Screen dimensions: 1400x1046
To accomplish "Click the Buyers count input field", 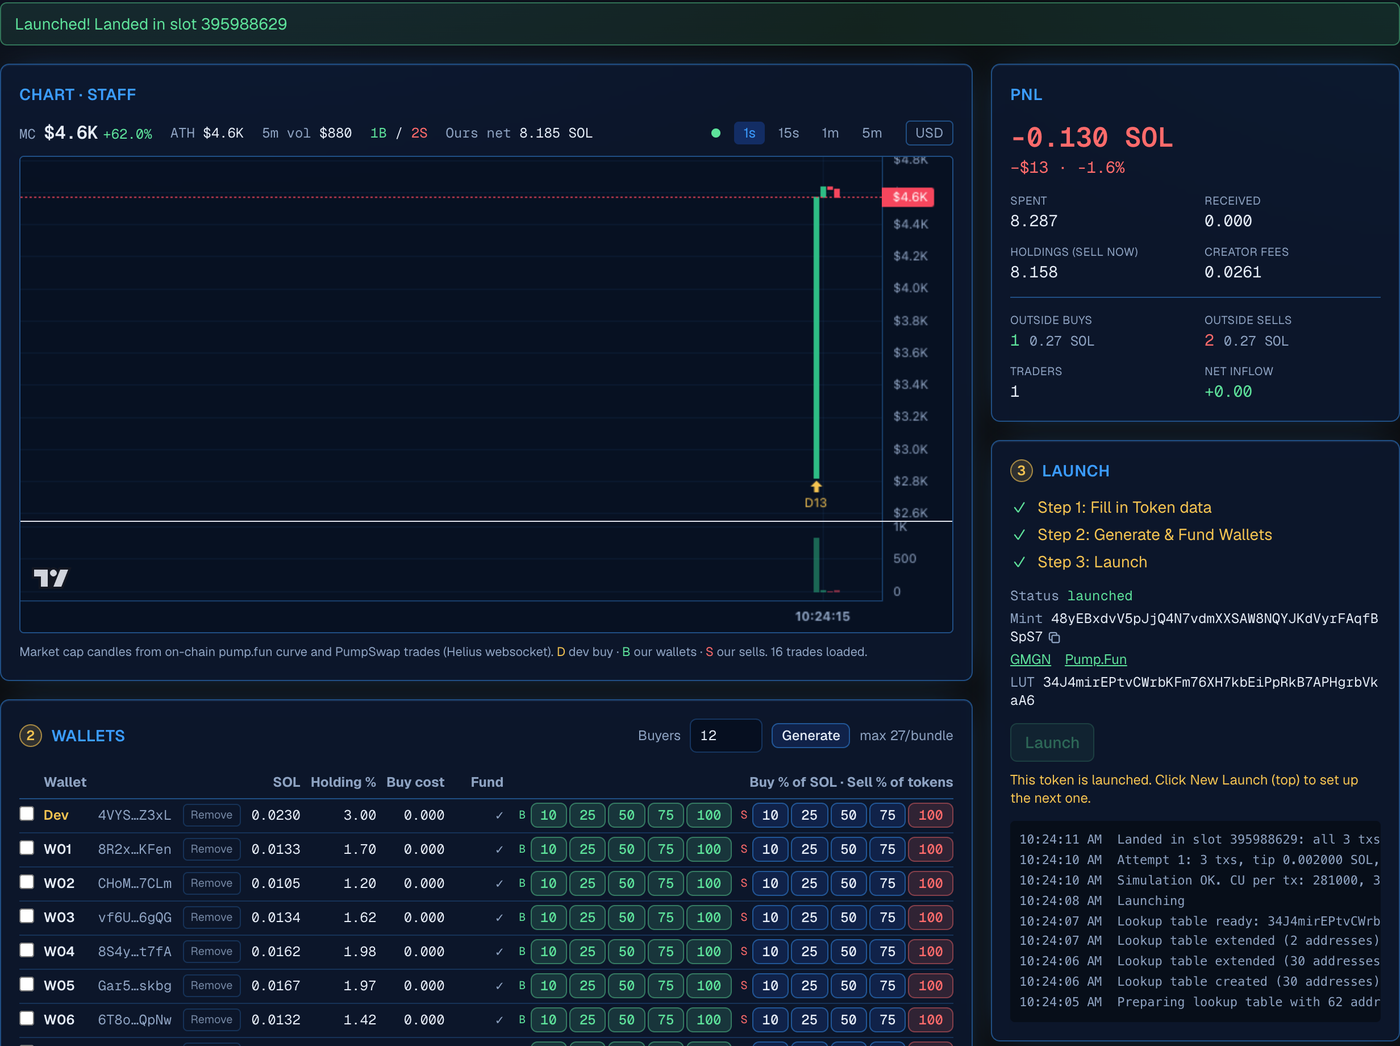I will [x=726, y=736].
